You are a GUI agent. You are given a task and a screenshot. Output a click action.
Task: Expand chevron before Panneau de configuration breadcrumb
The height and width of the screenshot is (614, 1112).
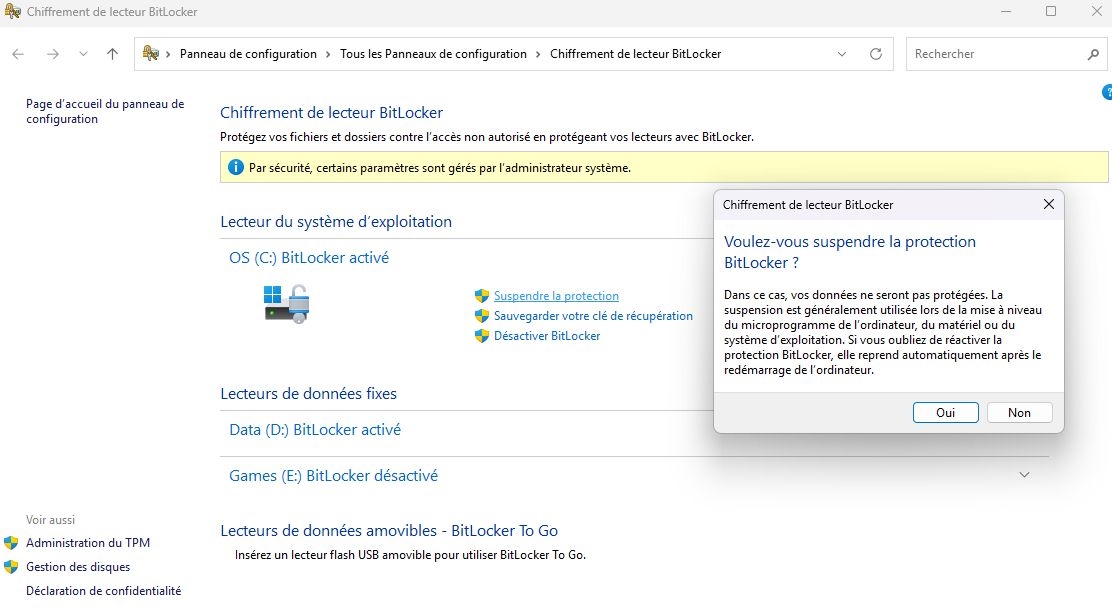coord(168,55)
